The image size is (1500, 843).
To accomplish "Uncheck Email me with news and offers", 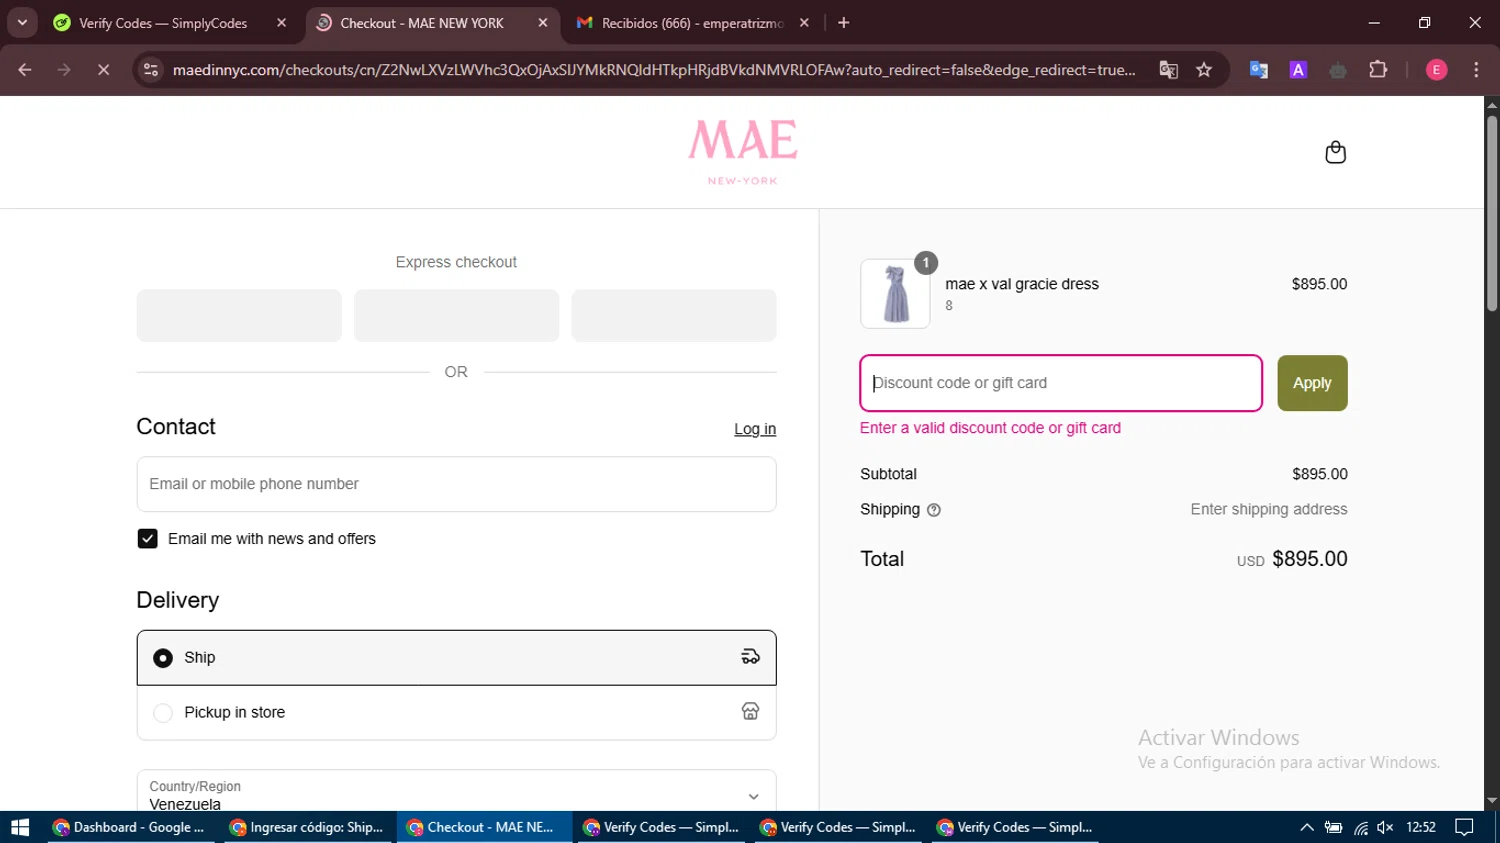I will [147, 538].
